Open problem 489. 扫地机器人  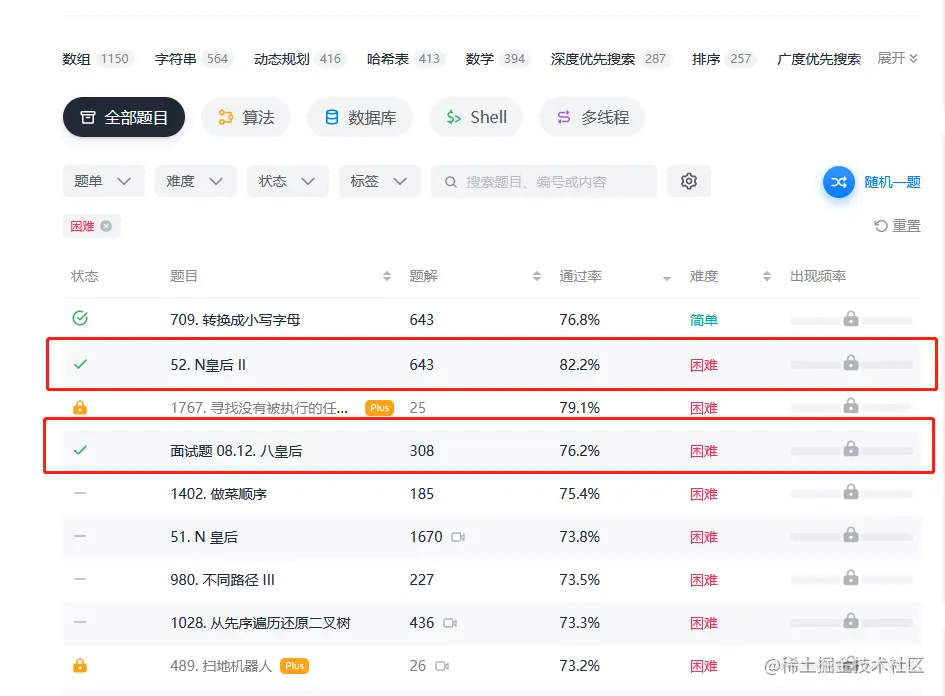point(221,666)
